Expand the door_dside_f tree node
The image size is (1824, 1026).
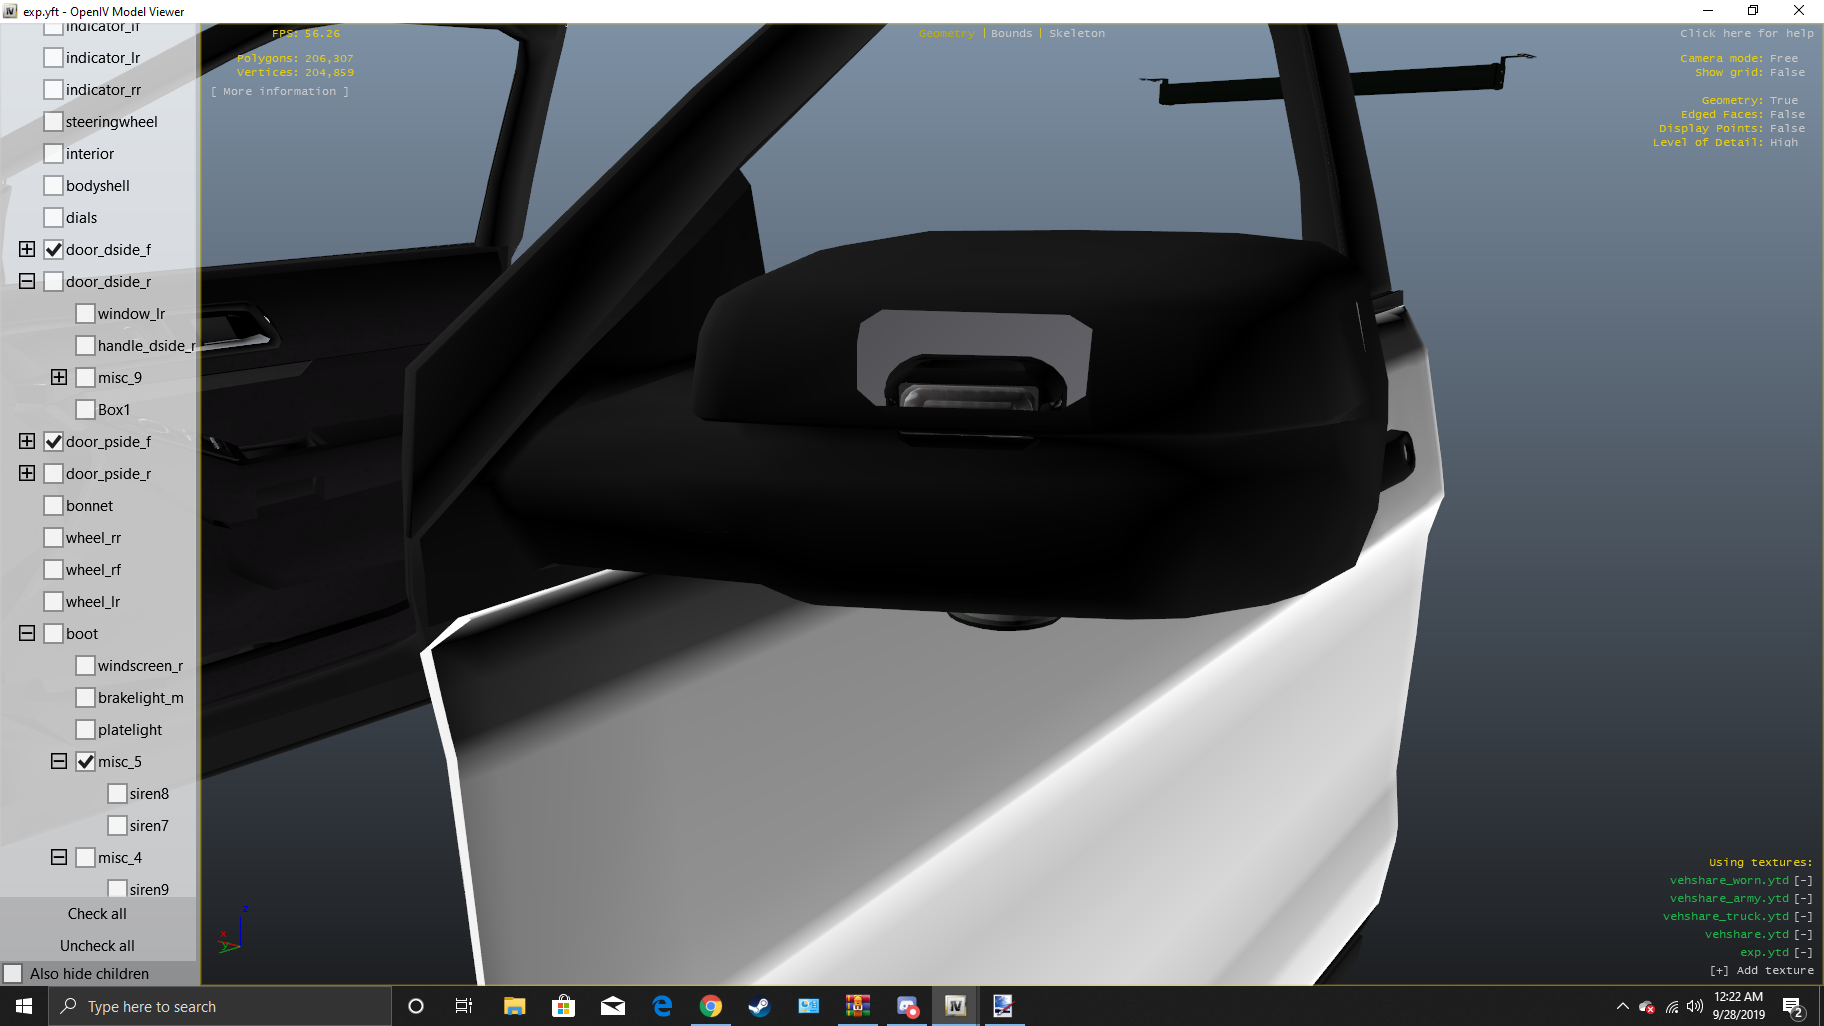click(27, 249)
